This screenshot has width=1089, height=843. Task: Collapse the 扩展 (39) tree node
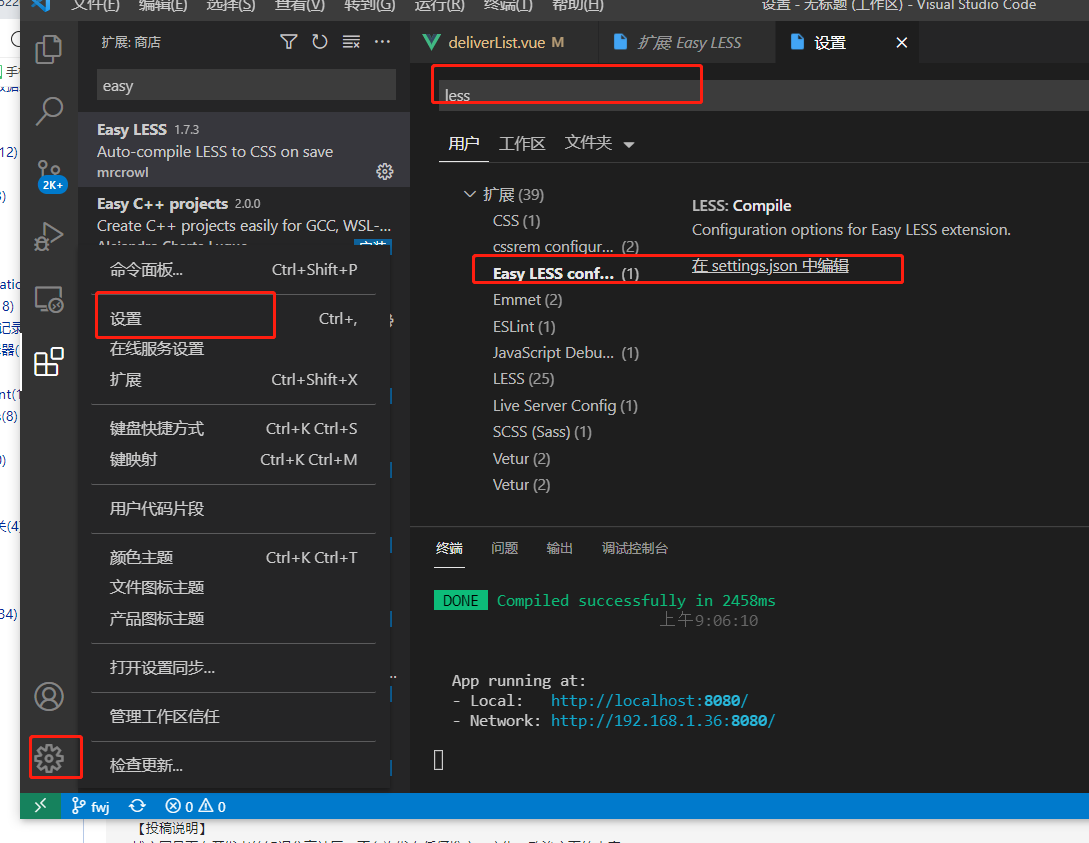coord(470,194)
